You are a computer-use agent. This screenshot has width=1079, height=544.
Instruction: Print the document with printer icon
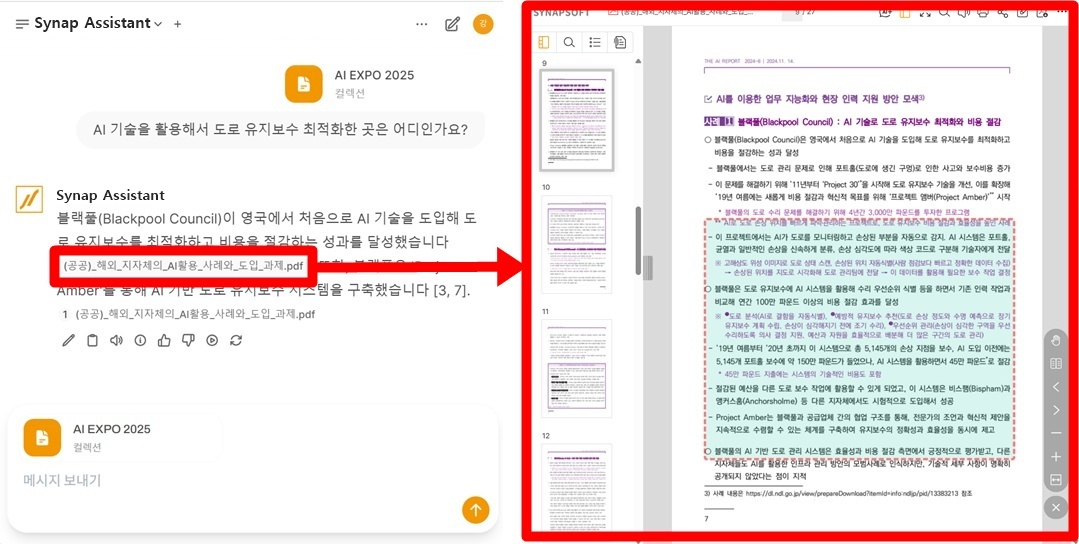pyautogui.click(x=983, y=12)
